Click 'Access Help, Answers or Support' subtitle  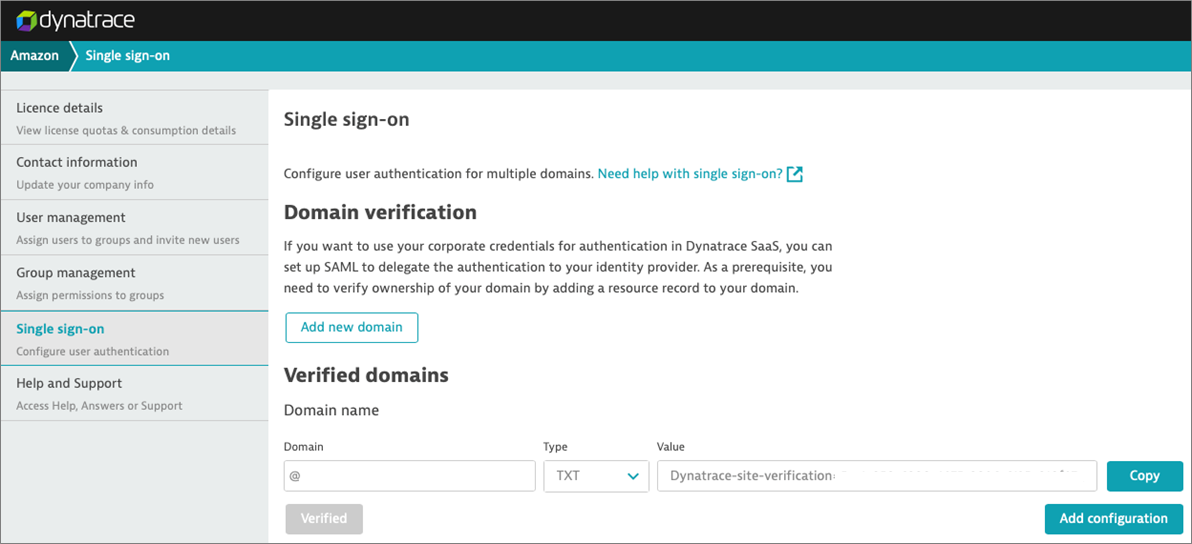point(100,406)
